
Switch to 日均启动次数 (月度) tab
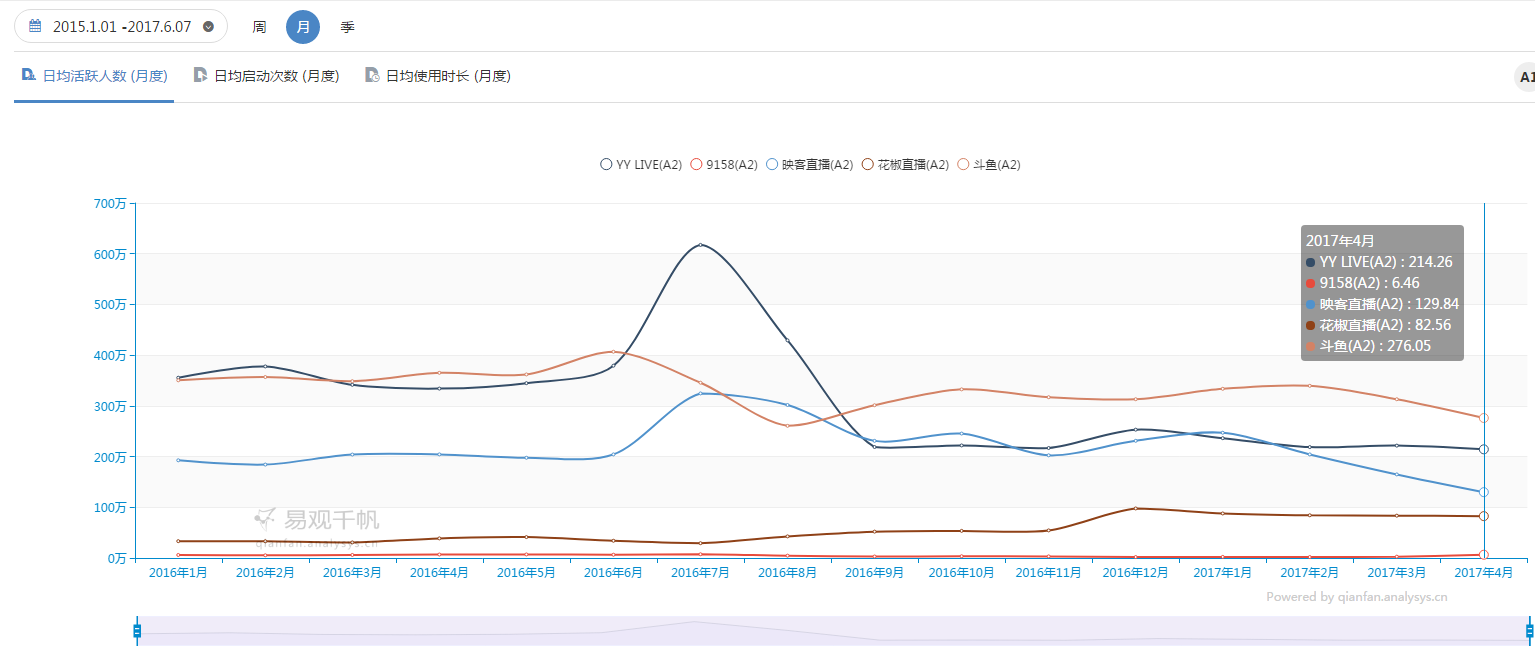tap(276, 76)
